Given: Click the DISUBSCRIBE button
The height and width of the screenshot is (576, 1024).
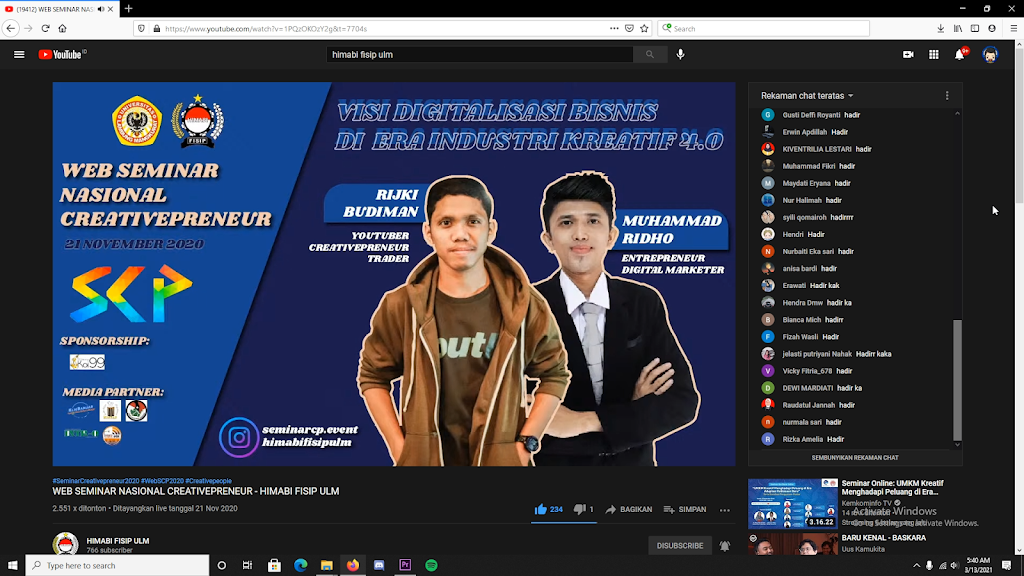Looking at the screenshot, I should [x=680, y=546].
